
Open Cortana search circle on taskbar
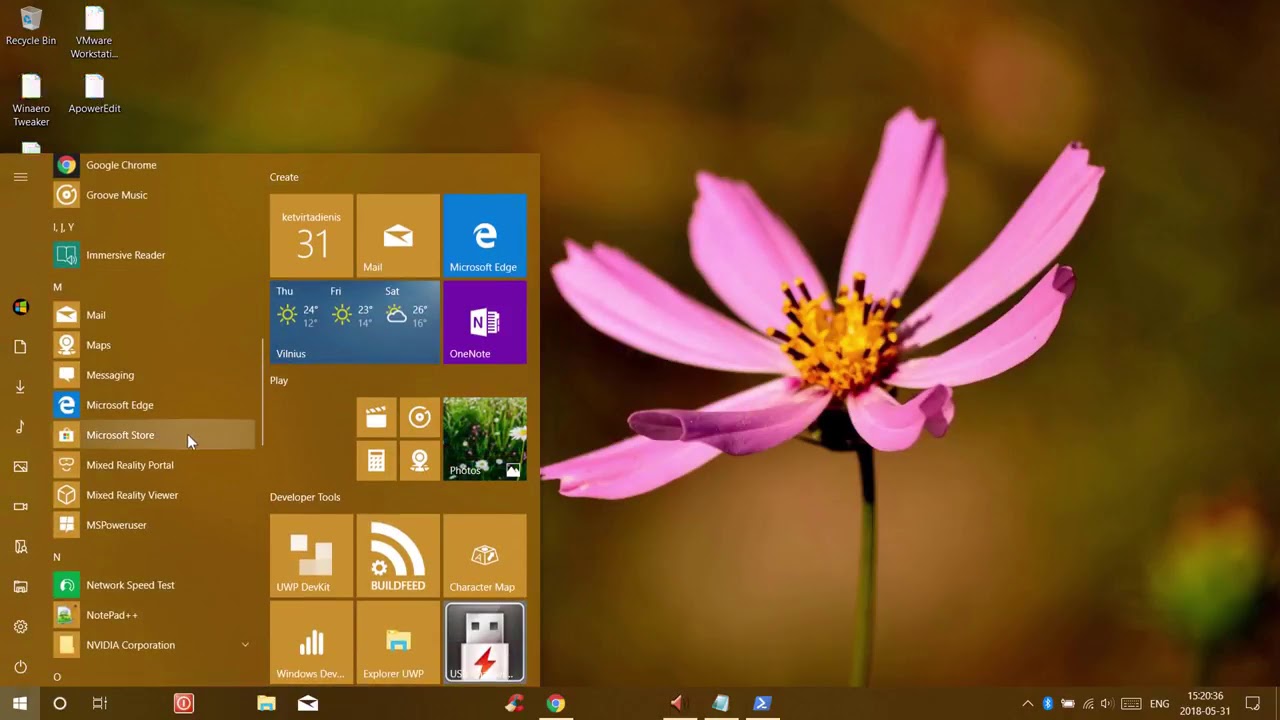coord(60,704)
